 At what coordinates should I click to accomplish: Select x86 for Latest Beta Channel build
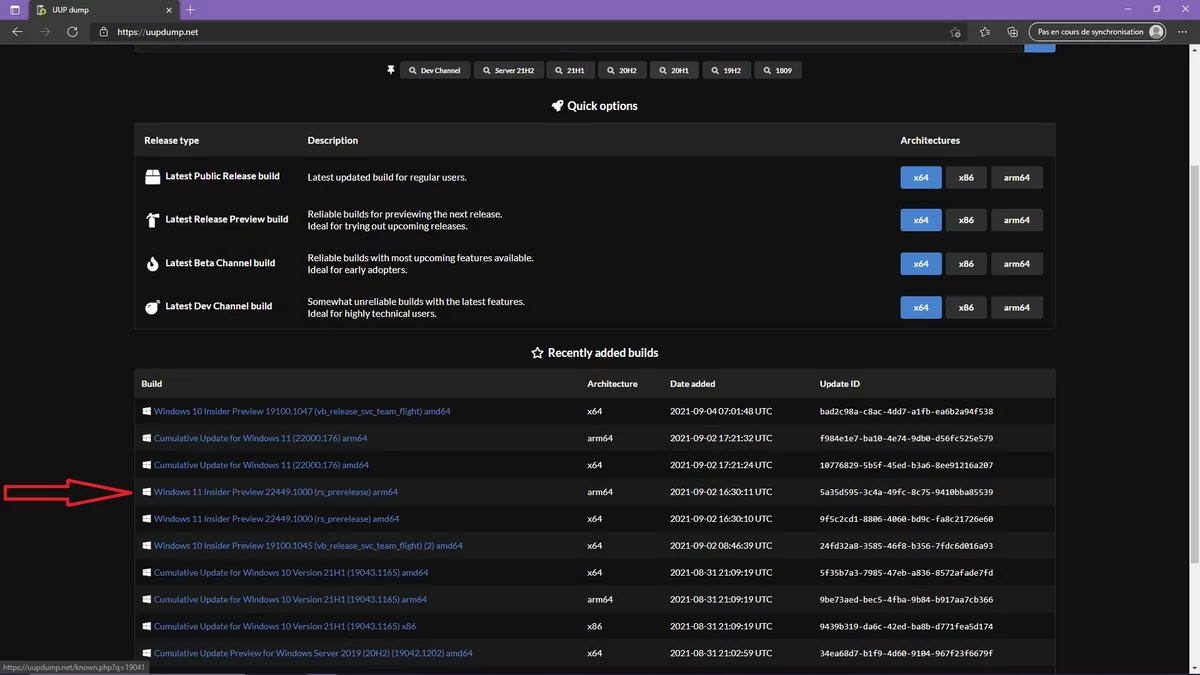tap(965, 264)
